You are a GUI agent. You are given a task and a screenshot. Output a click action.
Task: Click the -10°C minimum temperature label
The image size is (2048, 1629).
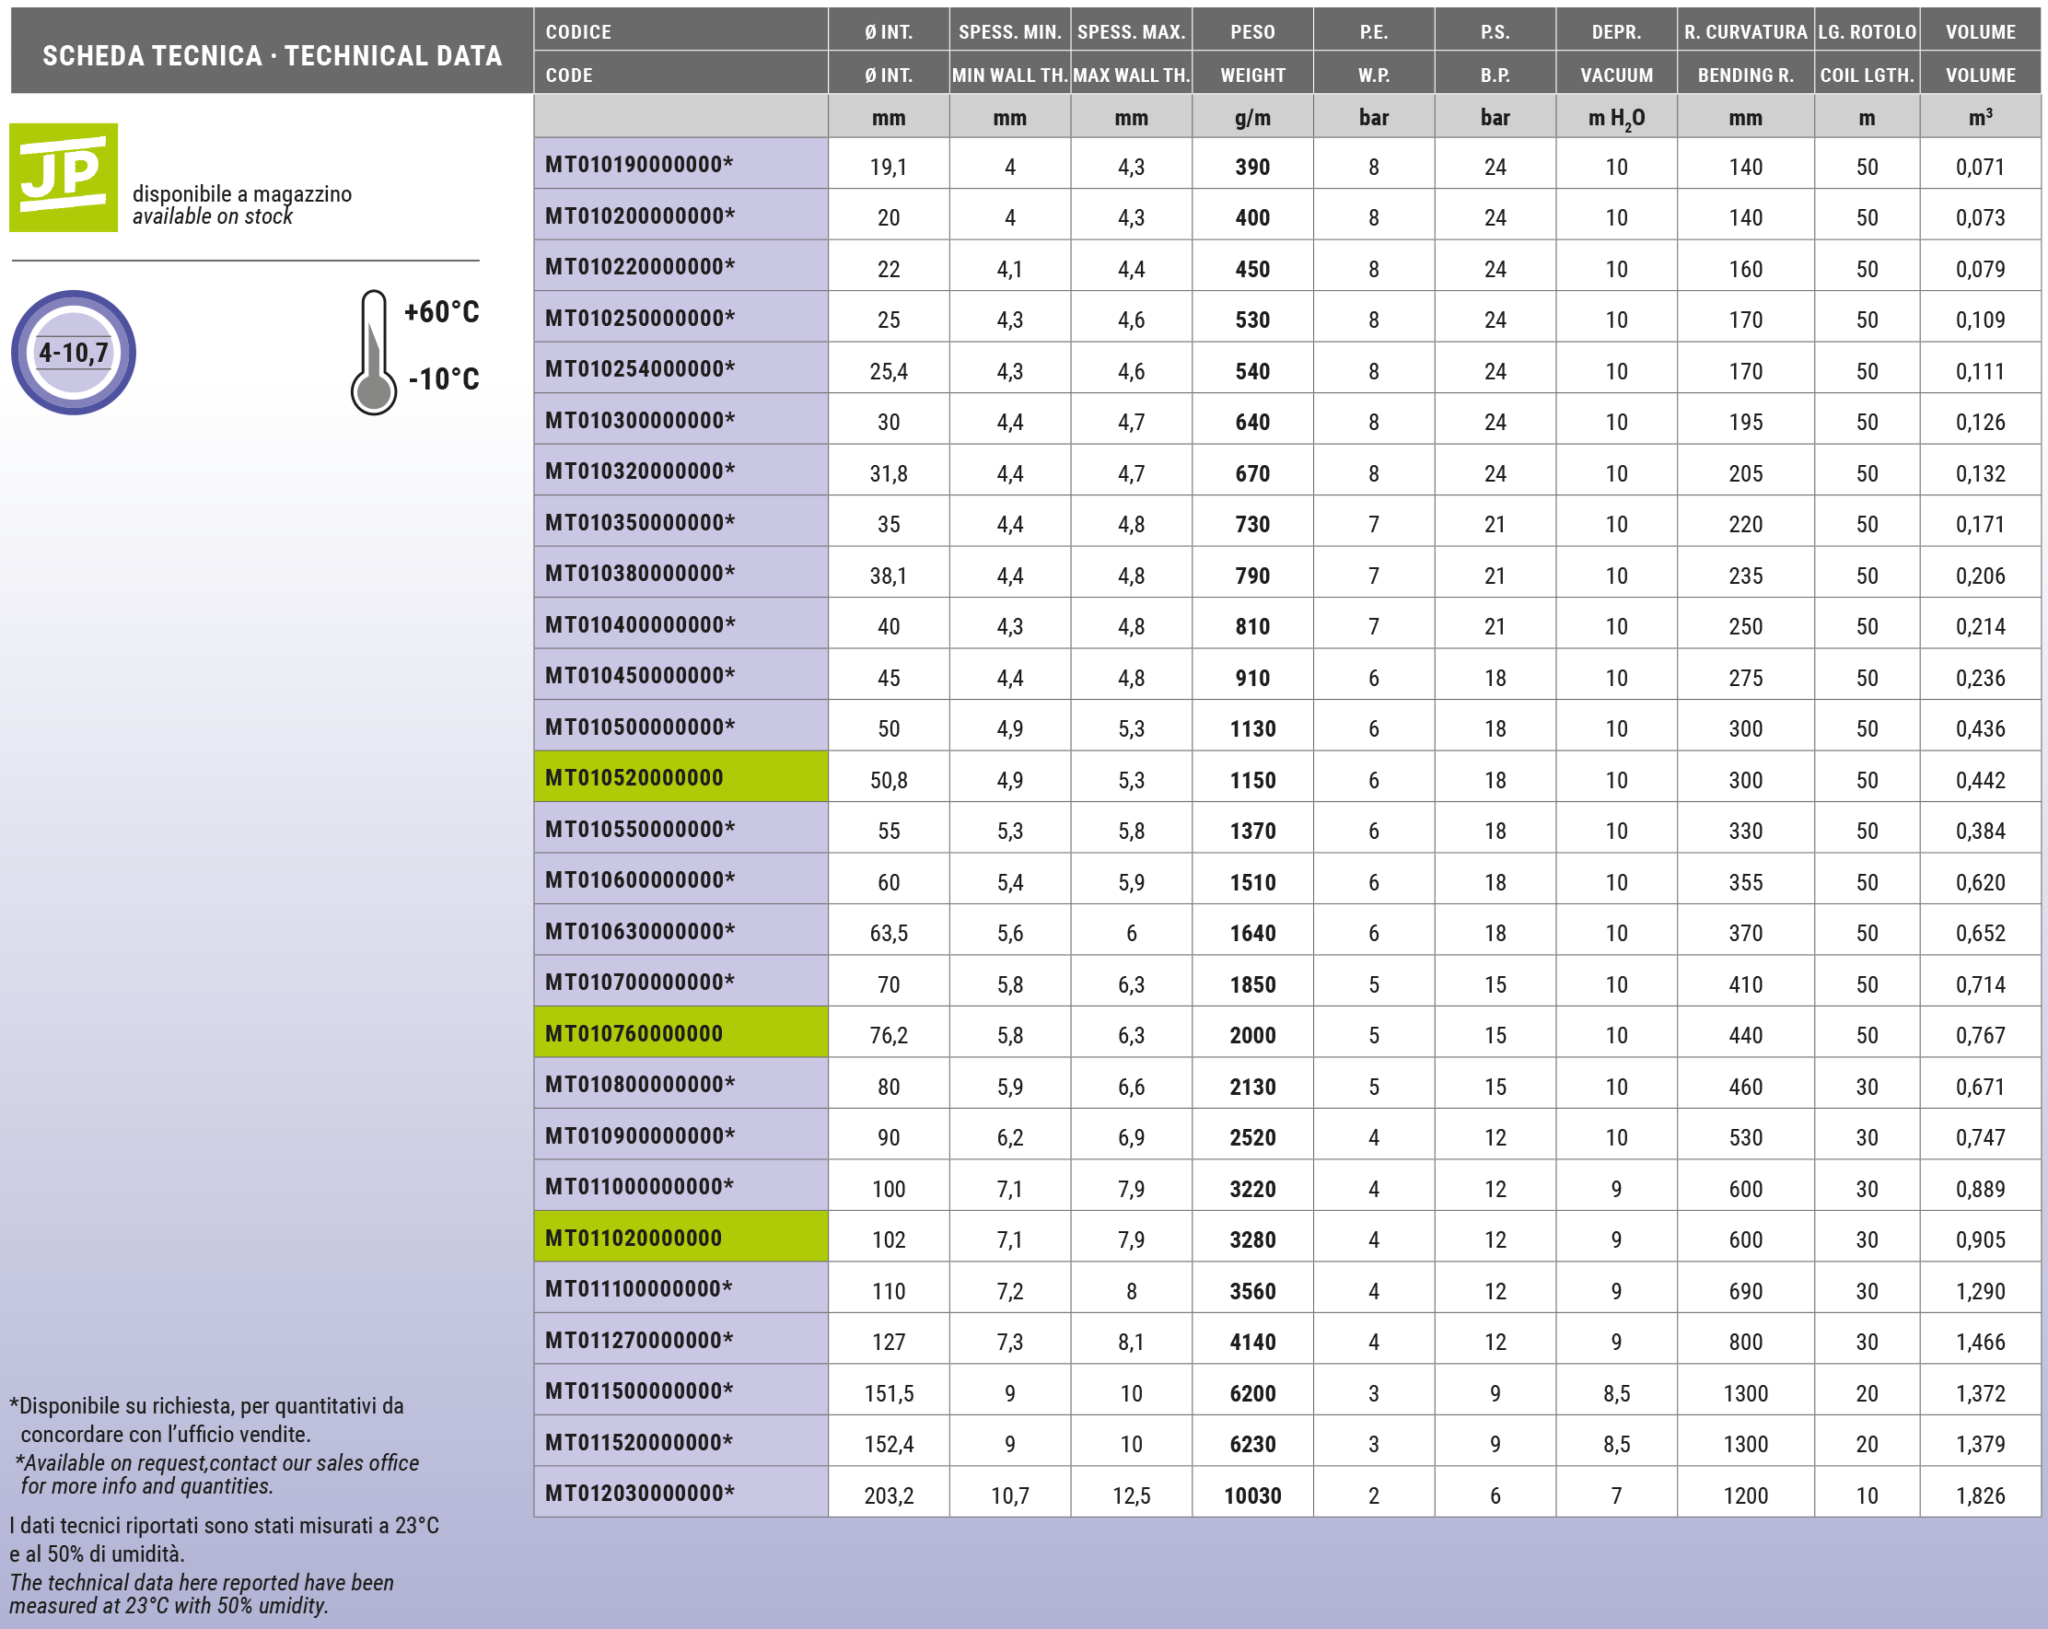tap(444, 379)
